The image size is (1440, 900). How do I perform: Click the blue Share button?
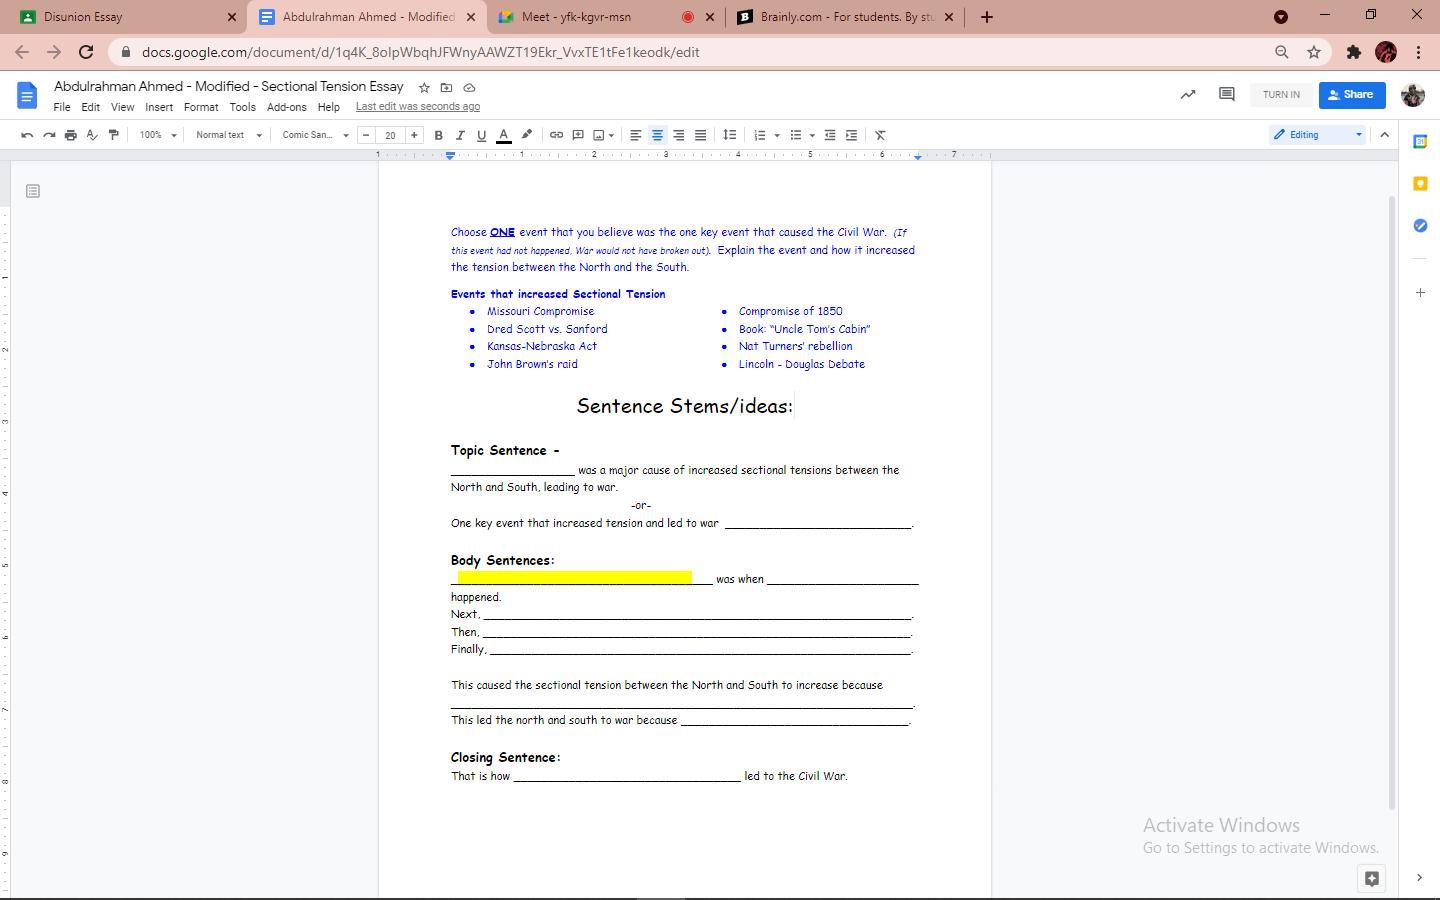click(1351, 95)
